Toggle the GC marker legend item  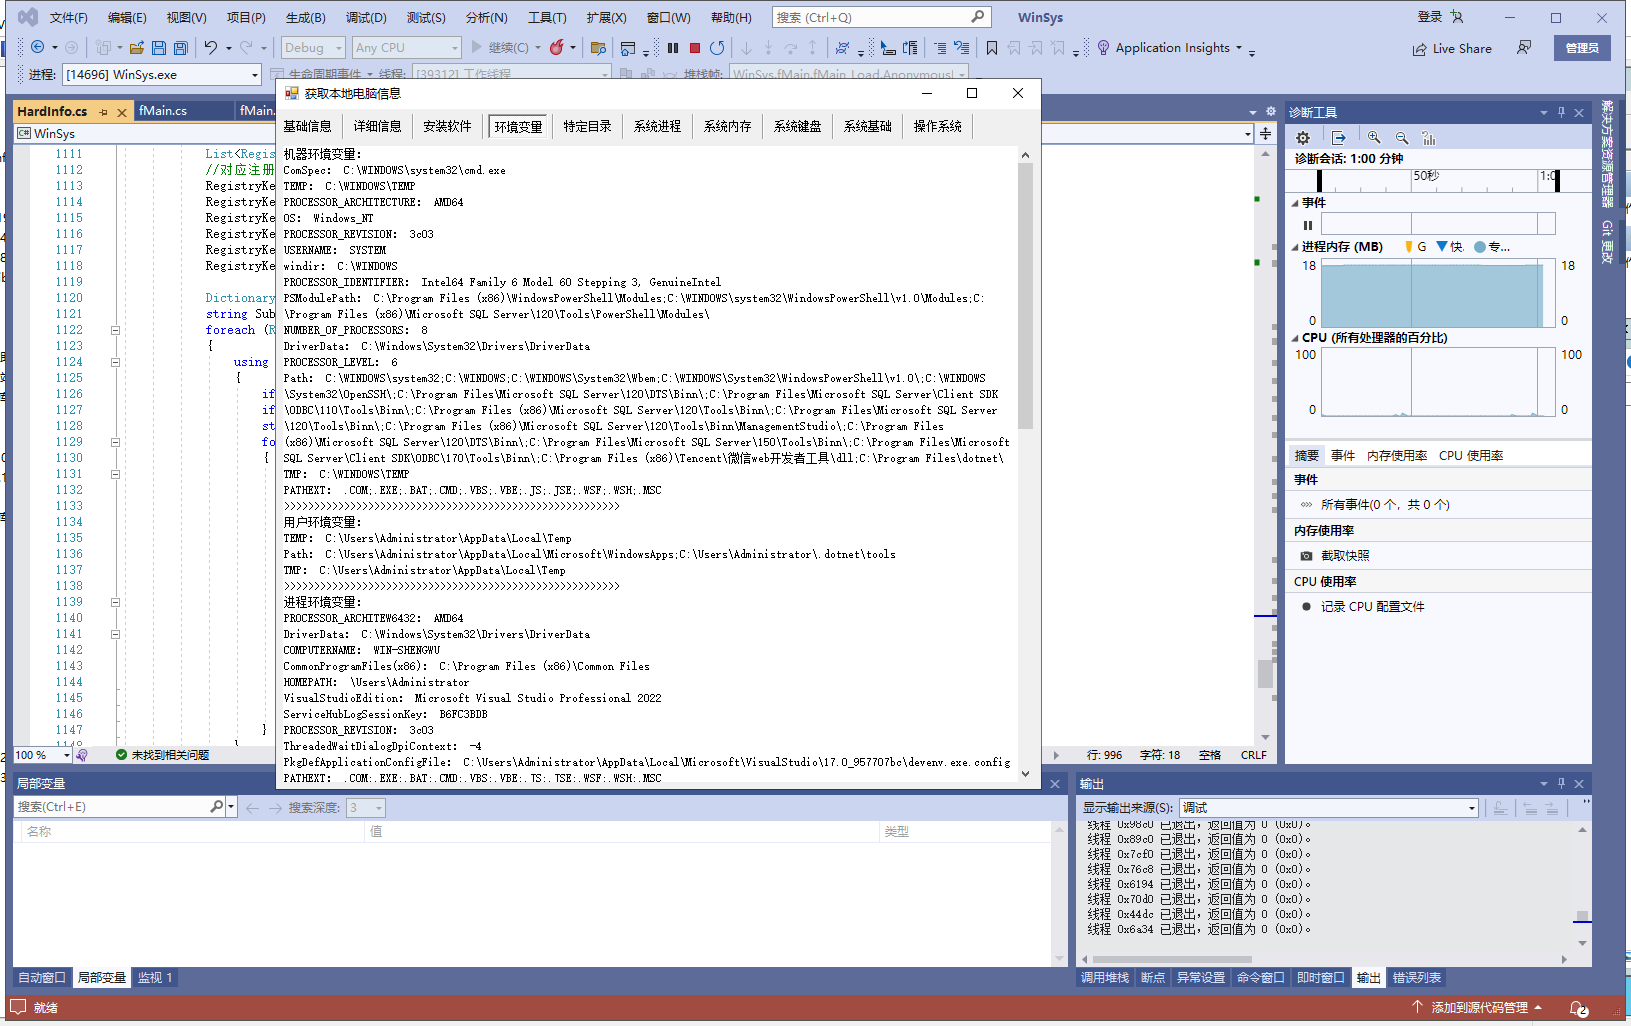(x=1415, y=247)
